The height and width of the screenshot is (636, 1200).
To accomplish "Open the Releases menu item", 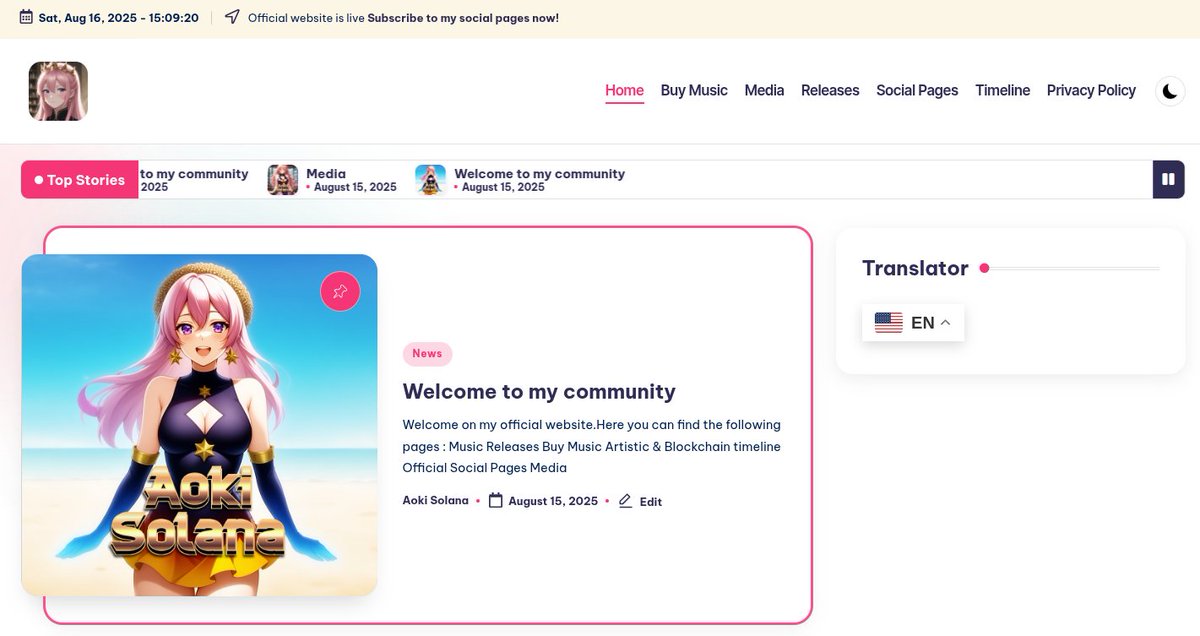I will (830, 91).
